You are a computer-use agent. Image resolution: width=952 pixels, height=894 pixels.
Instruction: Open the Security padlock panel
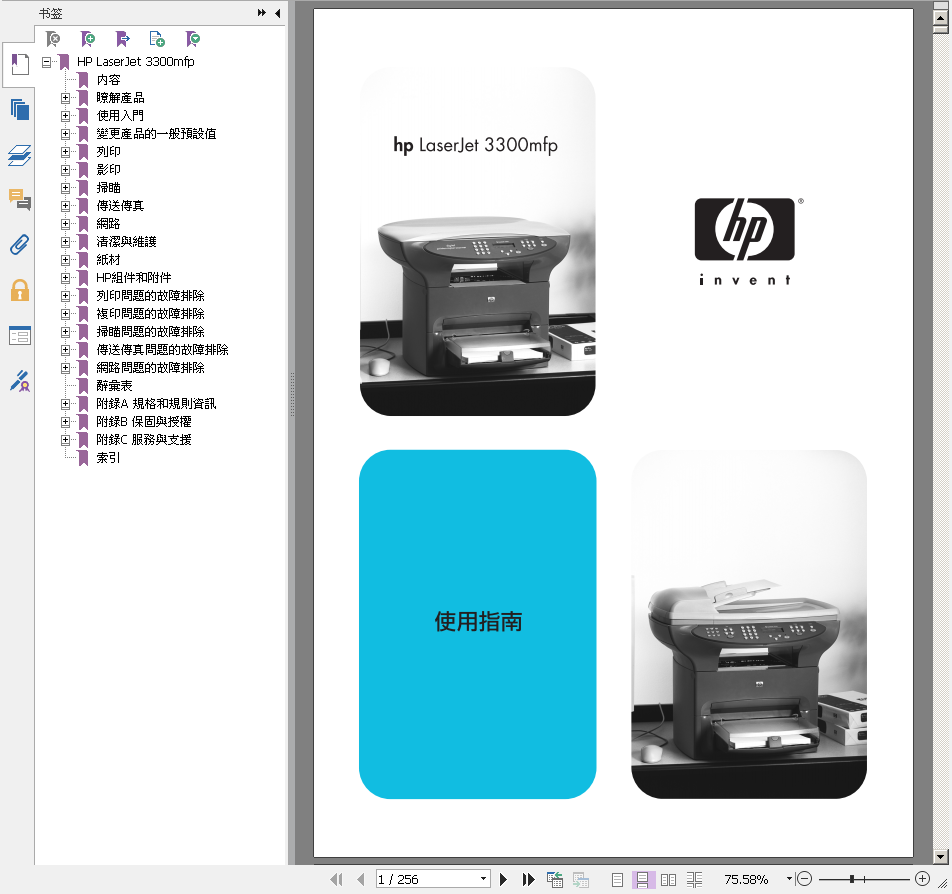19,290
